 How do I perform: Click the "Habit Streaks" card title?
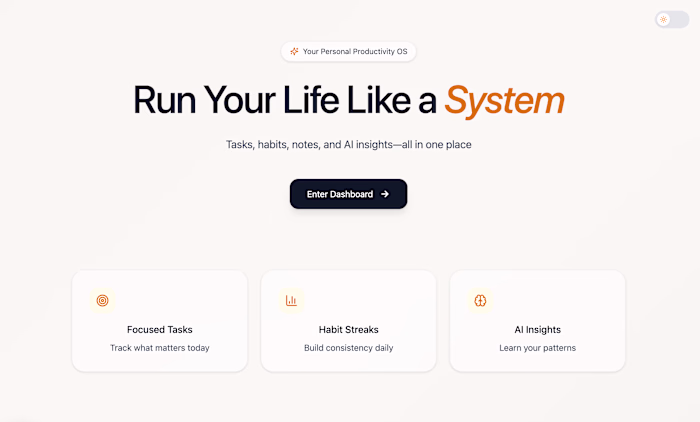click(349, 330)
